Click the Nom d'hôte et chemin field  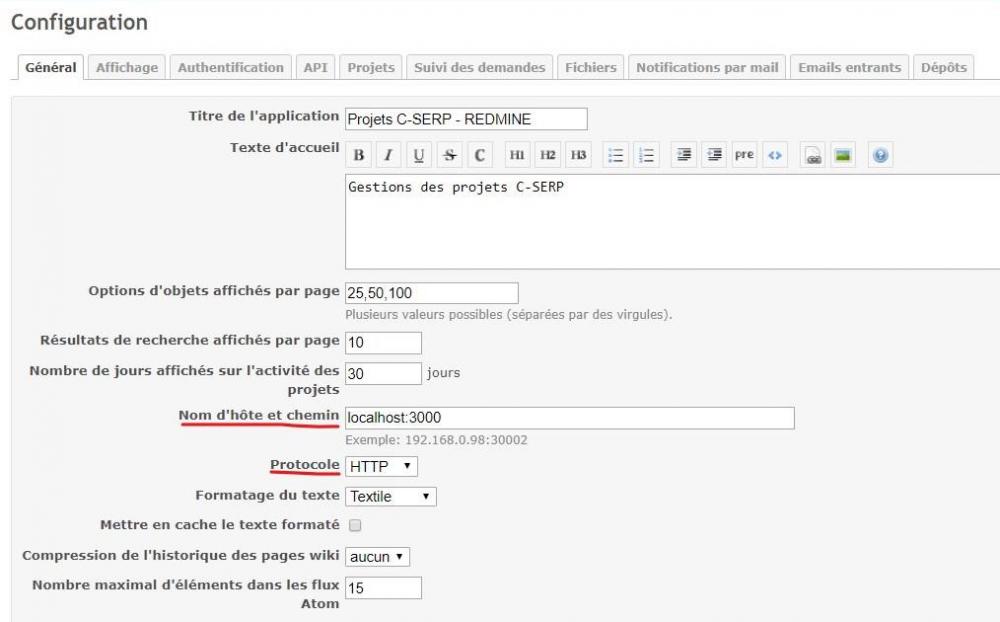569,417
